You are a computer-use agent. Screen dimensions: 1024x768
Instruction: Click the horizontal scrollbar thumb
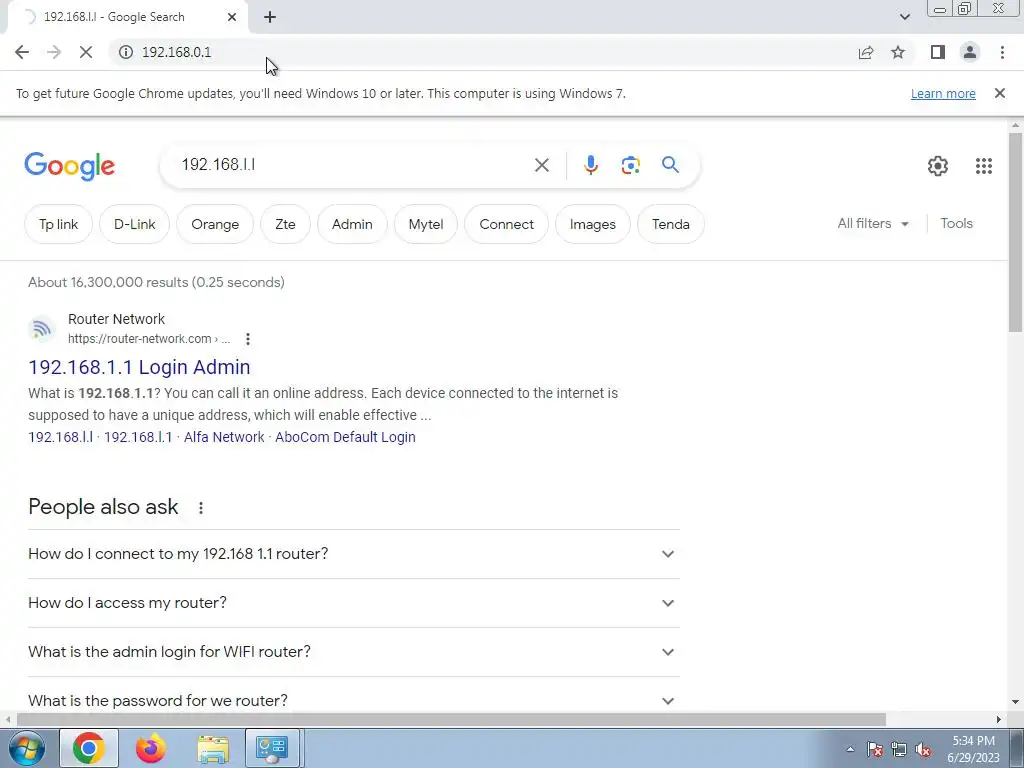[451, 719]
